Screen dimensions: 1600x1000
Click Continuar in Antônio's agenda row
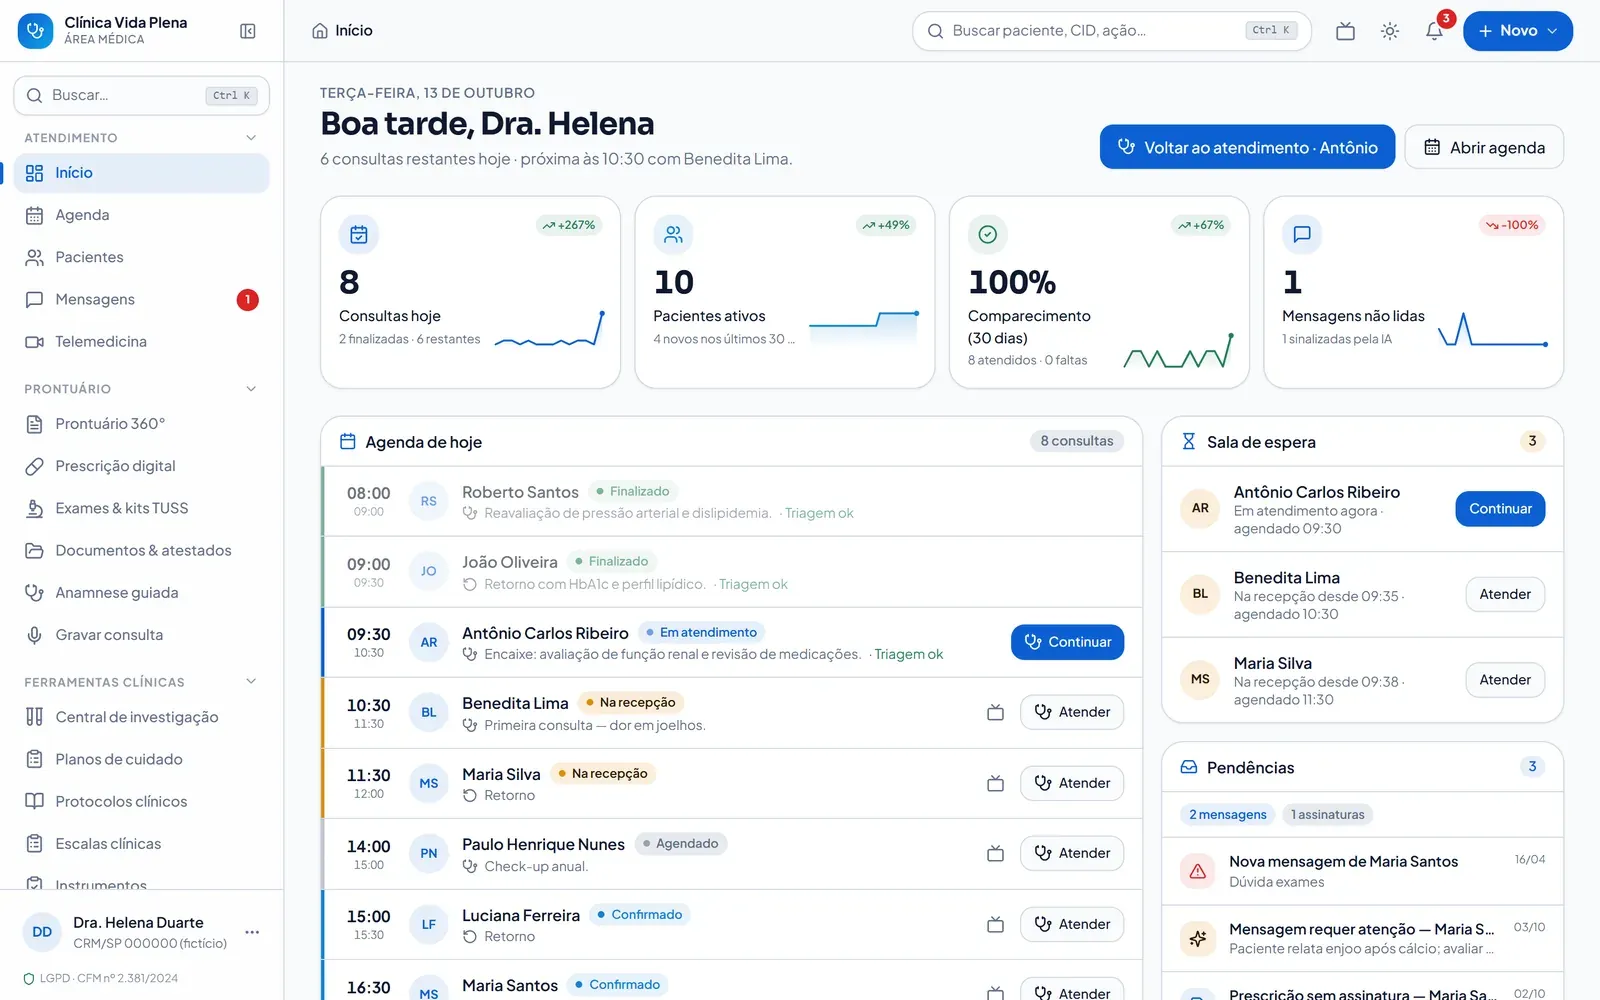click(x=1067, y=642)
